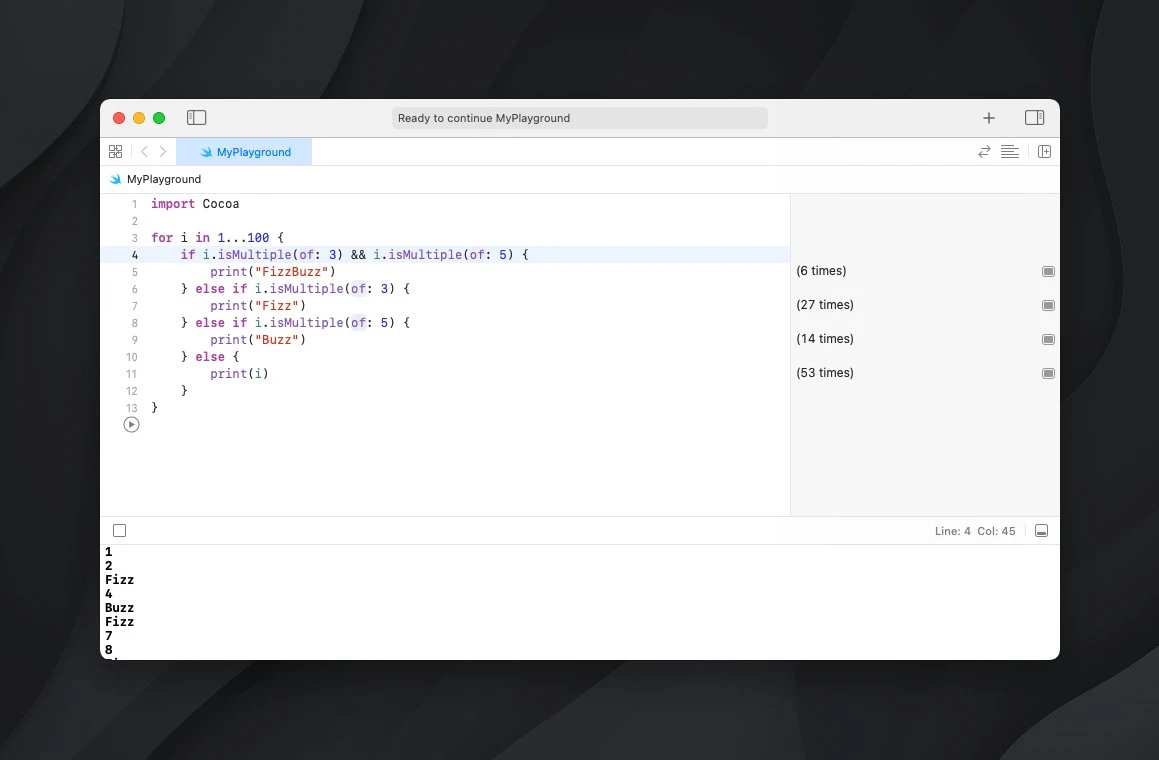Open the related items grid menu
Screen dimensions: 1159x760
[x=116, y=152]
